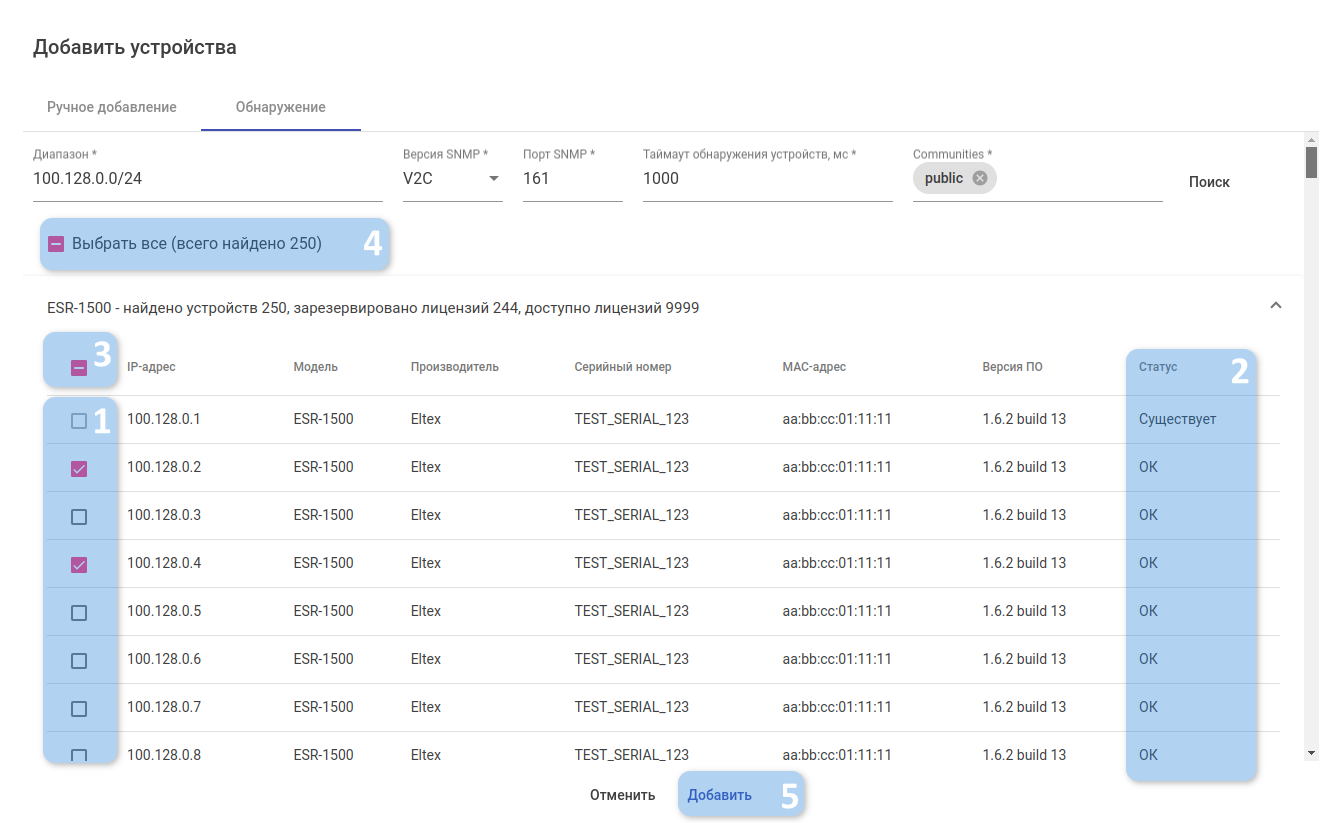Click the Отменить button
The width and height of the screenshot is (1340, 823).
click(622, 795)
